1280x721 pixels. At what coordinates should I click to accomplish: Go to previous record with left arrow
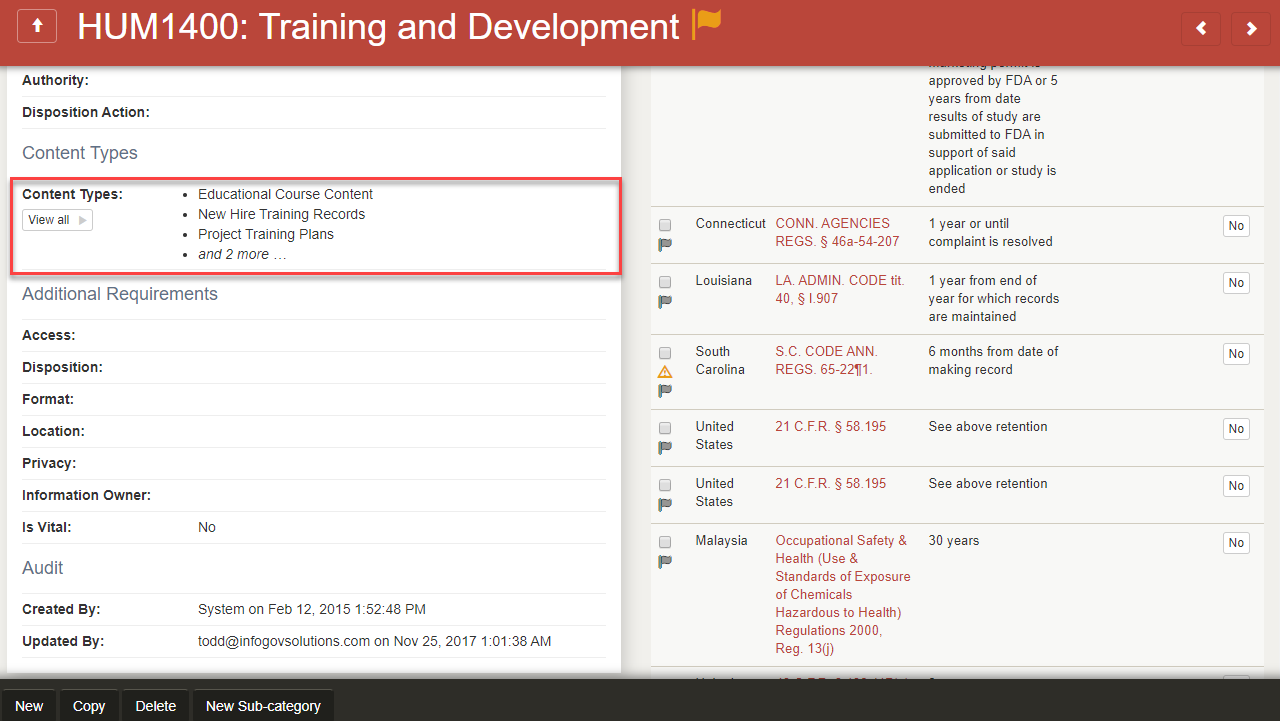pos(1201,29)
